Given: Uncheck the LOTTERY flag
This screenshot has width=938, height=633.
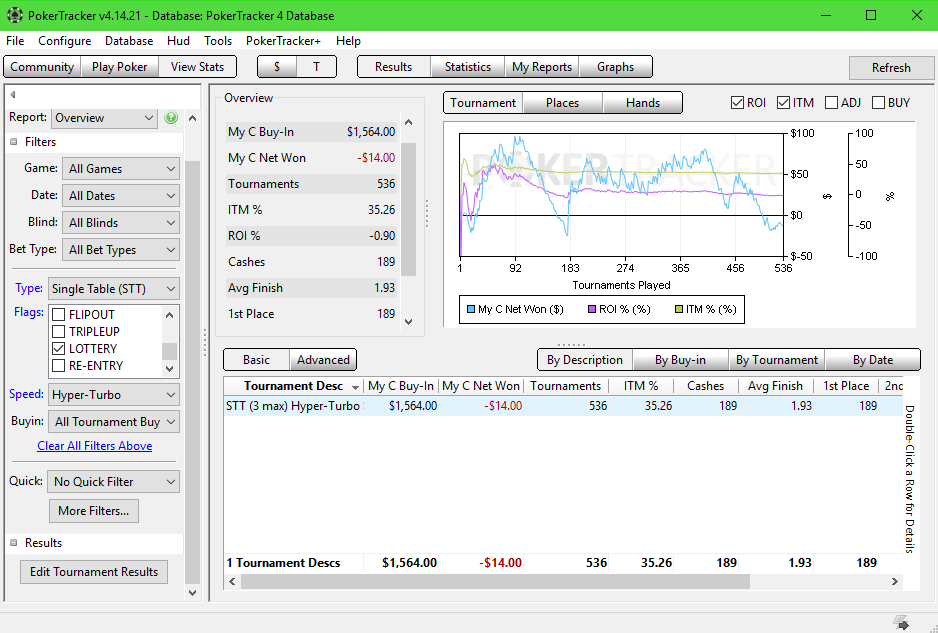Looking at the screenshot, I should (x=59, y=349).
